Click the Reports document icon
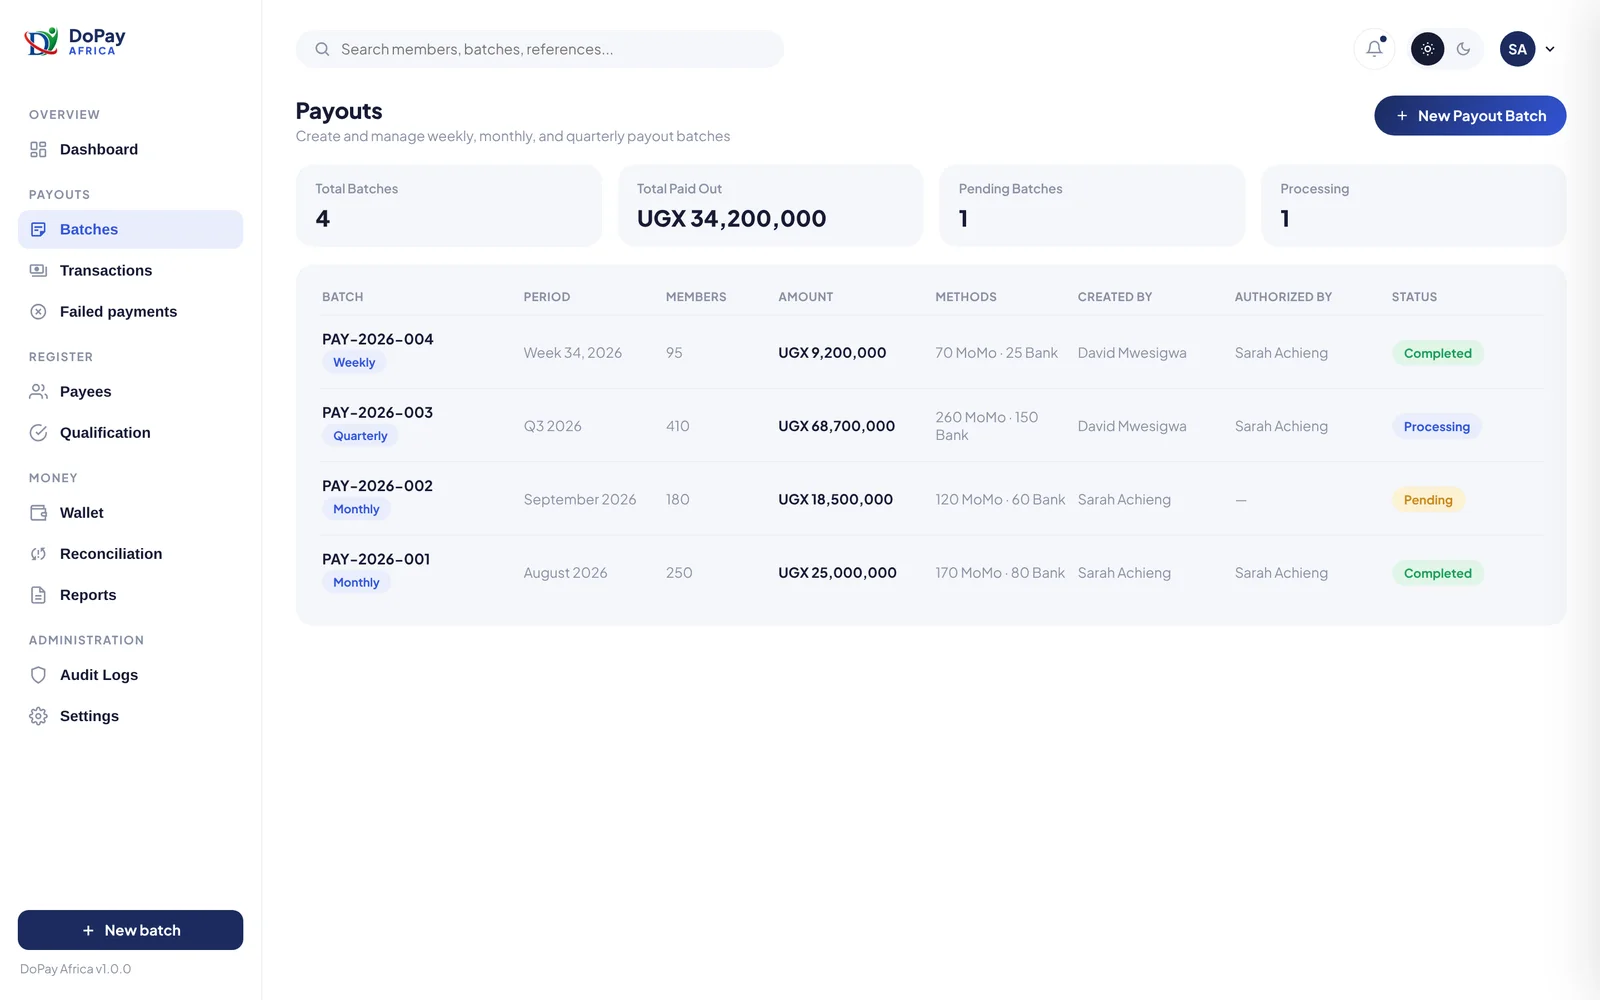This screenshot has width=1600, height=1000. (x=38, y=595)
